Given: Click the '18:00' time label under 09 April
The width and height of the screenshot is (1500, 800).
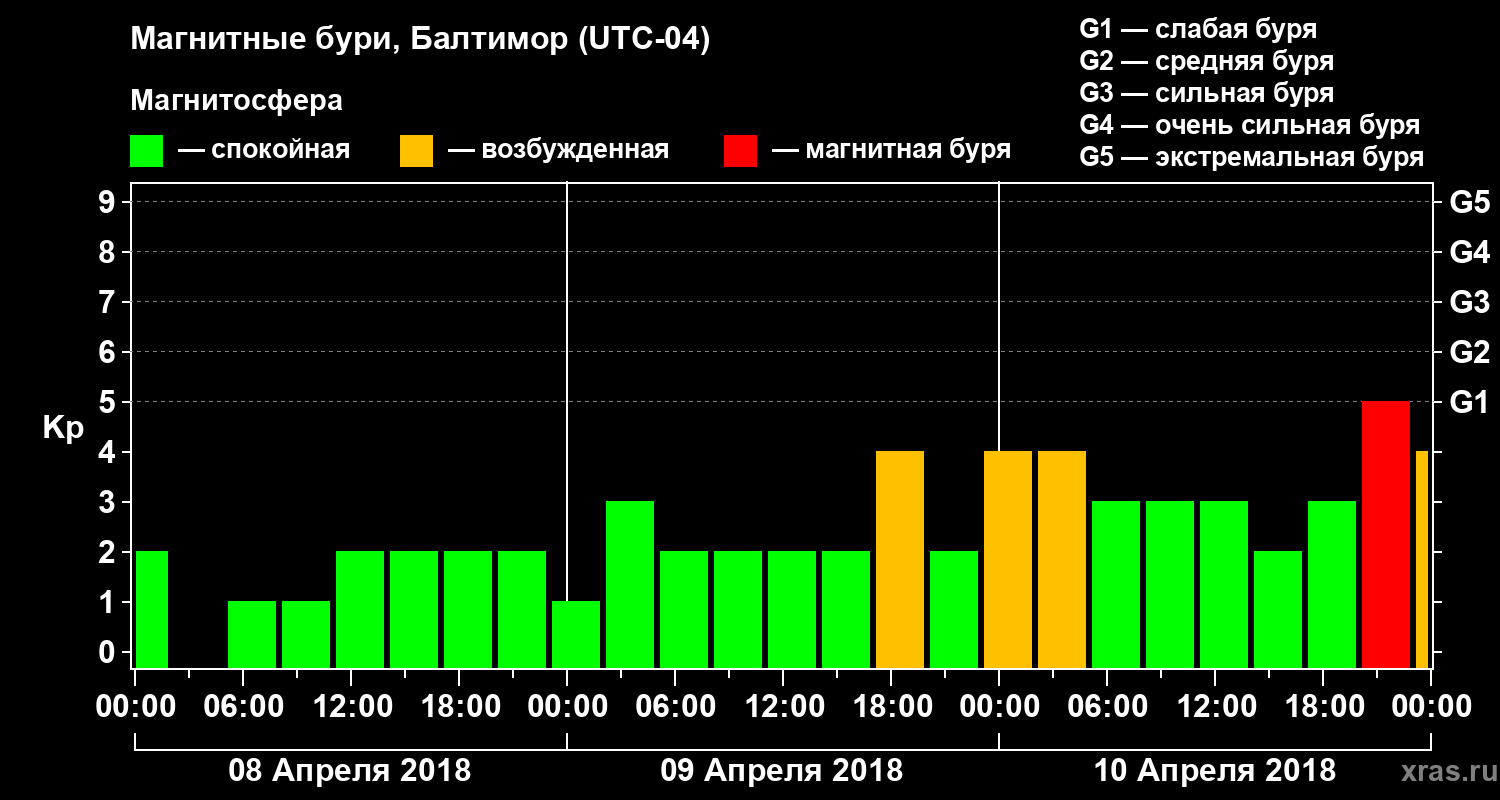Looking at the screenshot, I should [x=891, y=707].
